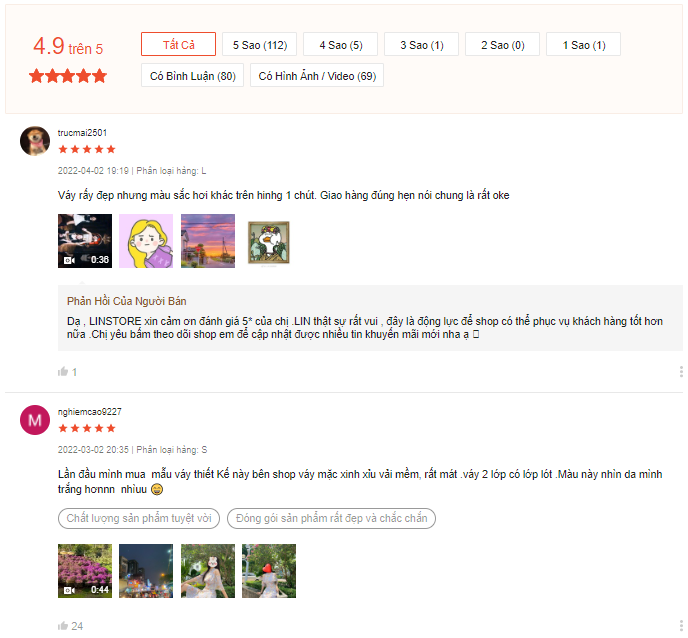Filter by Có Hình Ảnh / Video (69)

pos(317,76)
